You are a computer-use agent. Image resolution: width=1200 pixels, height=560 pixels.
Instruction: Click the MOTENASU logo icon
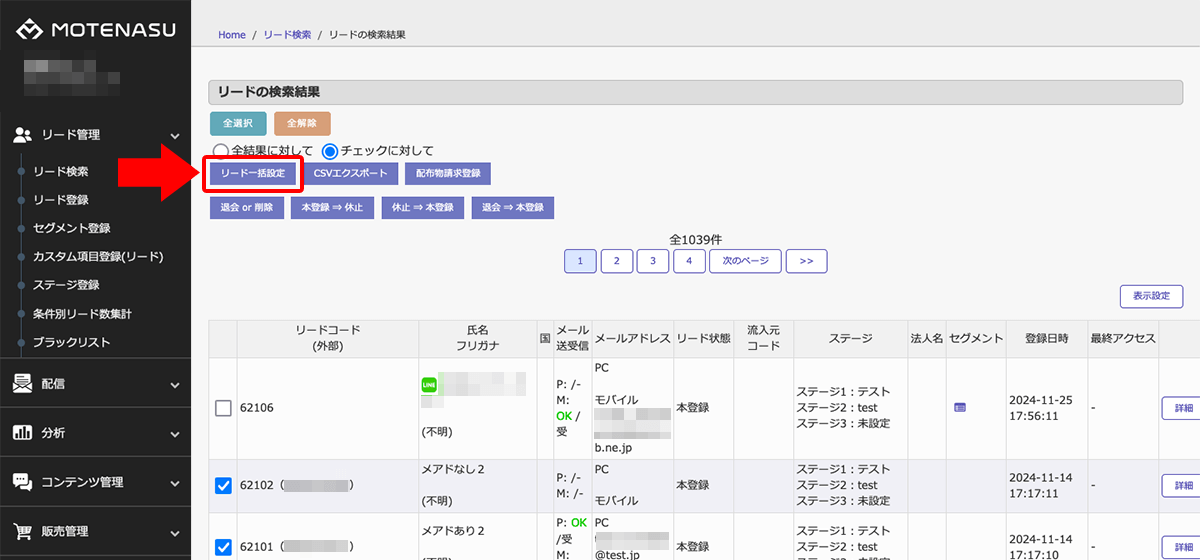pos(28,30)
